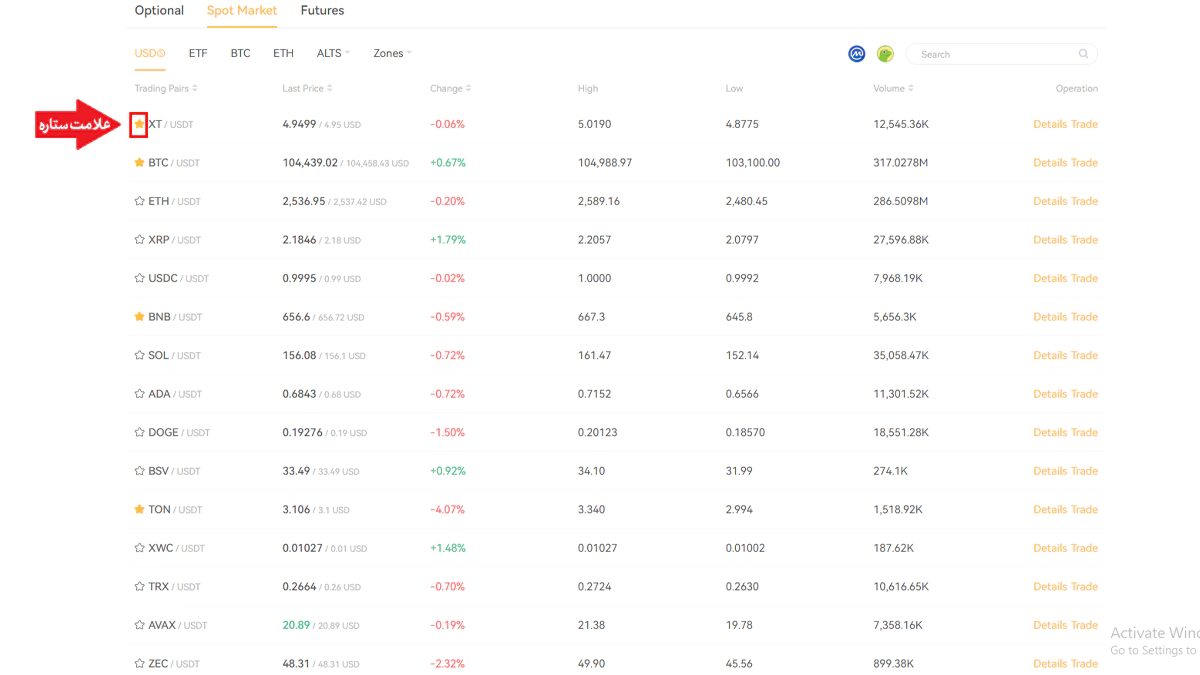This screenshot has height=675, width=1200.
Task: Open Trade for SOL/USDT
Action: click(1084, 355)
